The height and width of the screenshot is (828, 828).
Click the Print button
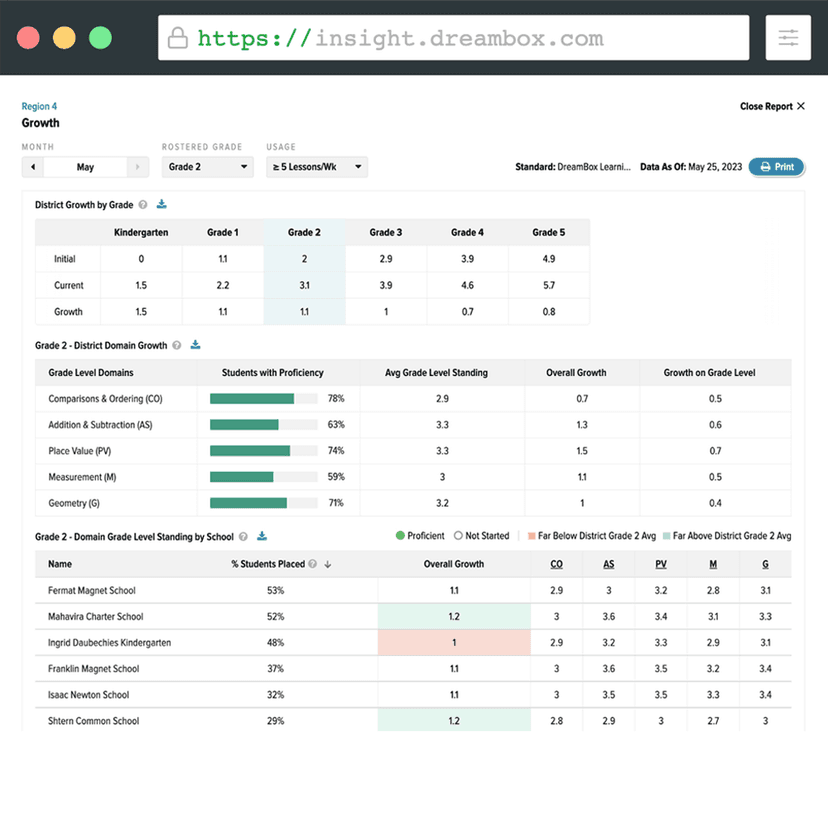777,167
